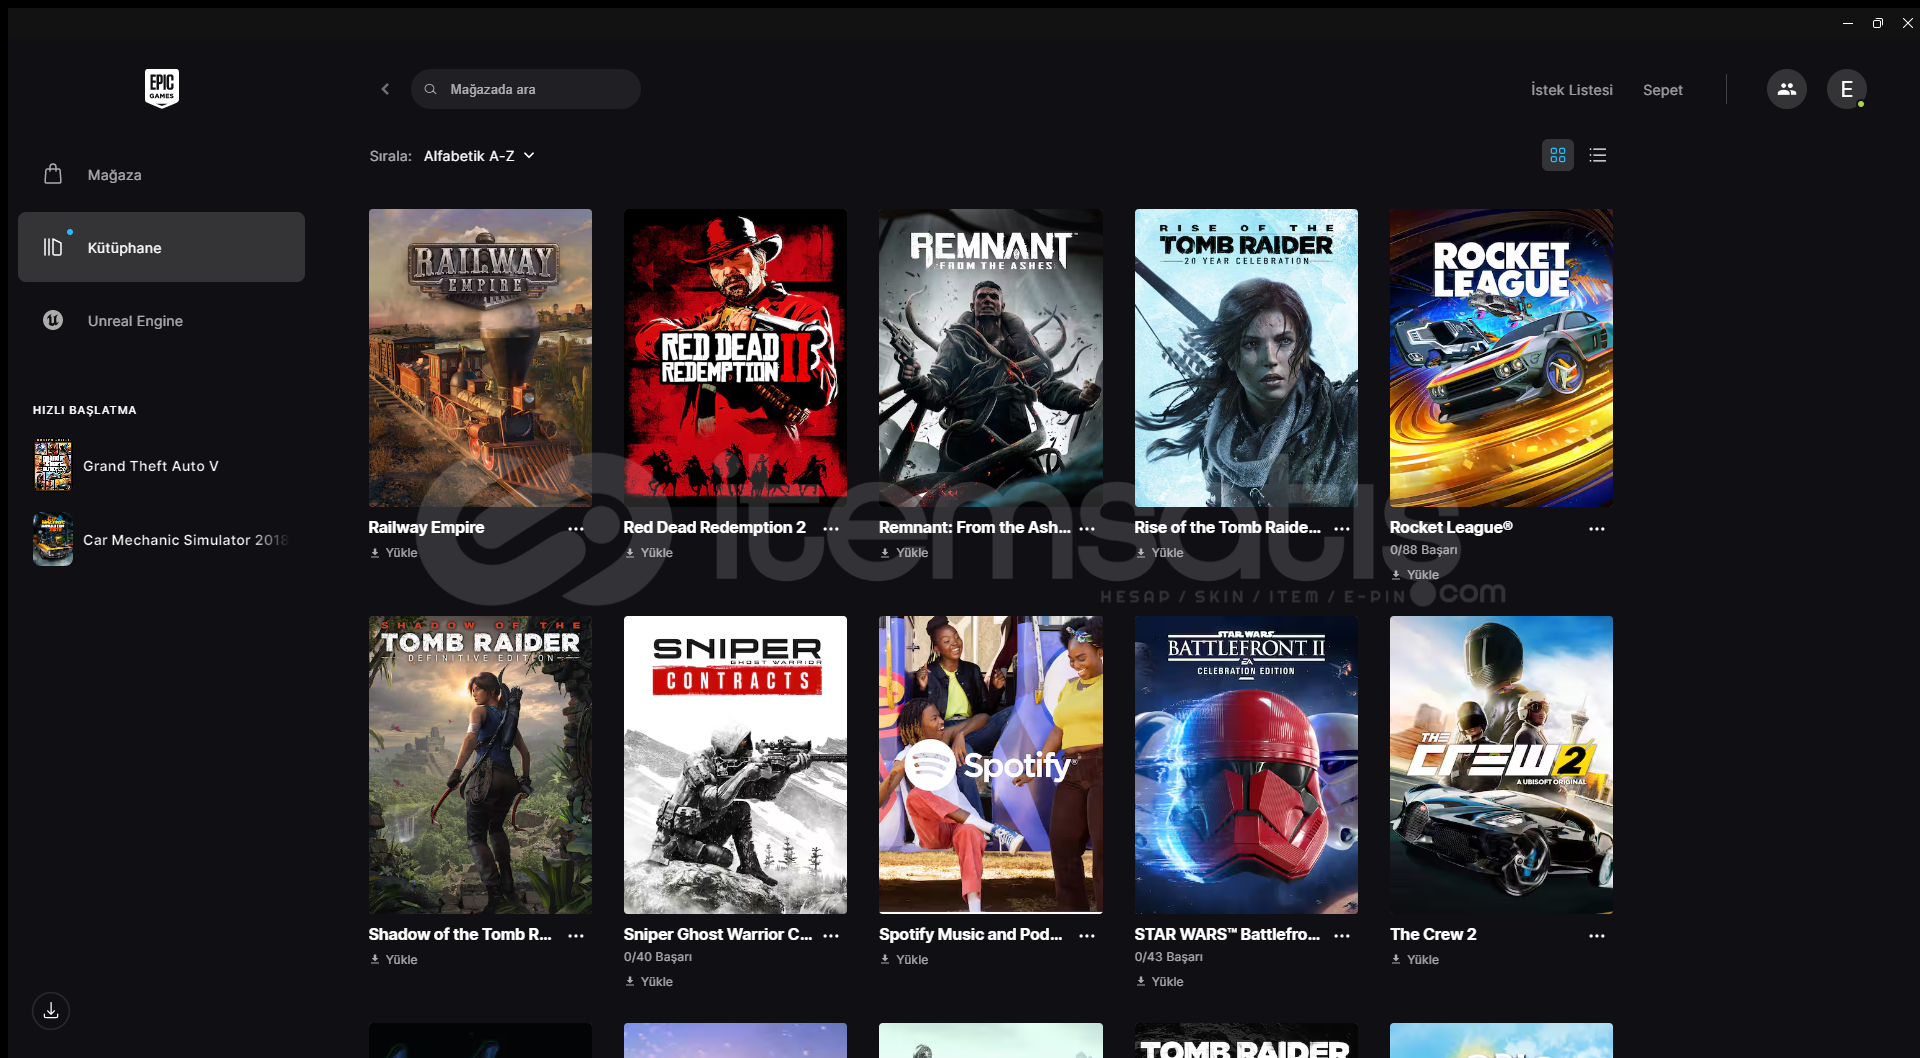Click Yükle under Spotify Music

(904, 959)
